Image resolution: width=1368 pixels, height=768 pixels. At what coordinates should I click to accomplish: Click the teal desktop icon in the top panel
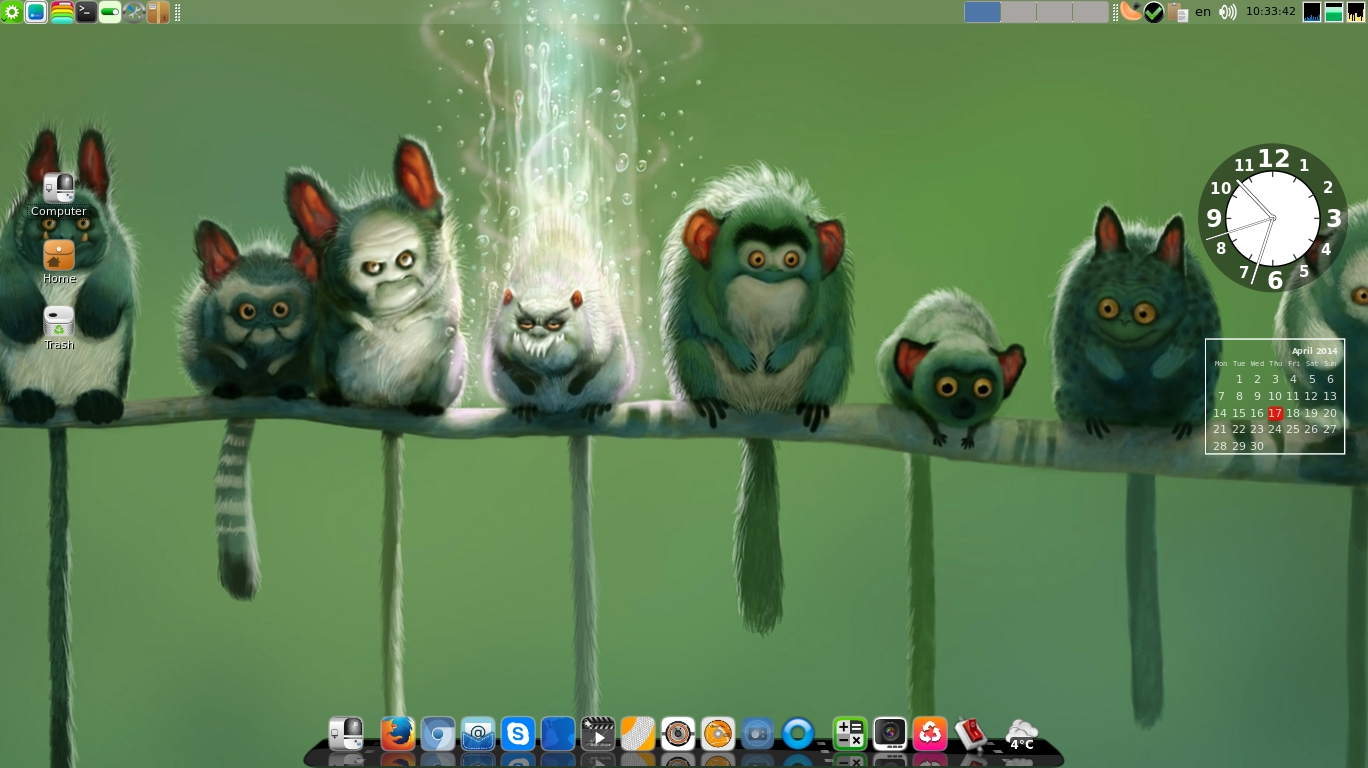tap(36, 12)
